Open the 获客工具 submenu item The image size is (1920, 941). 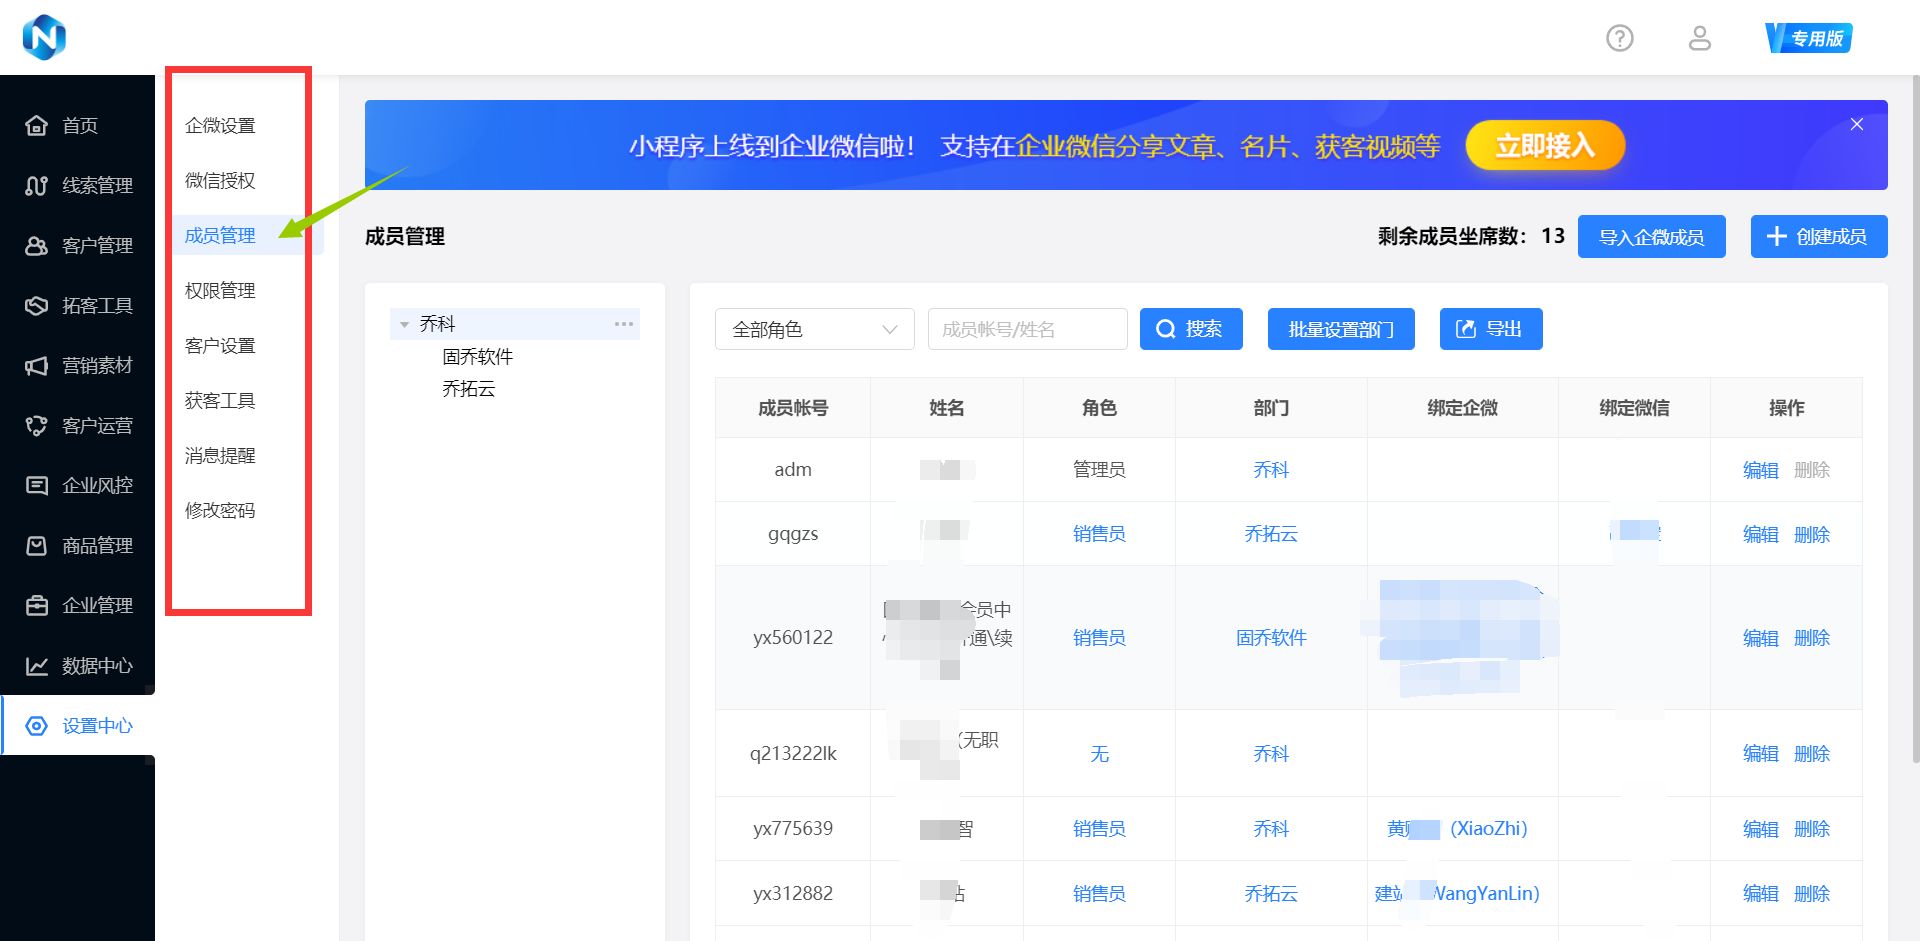(x=220, y=401)
